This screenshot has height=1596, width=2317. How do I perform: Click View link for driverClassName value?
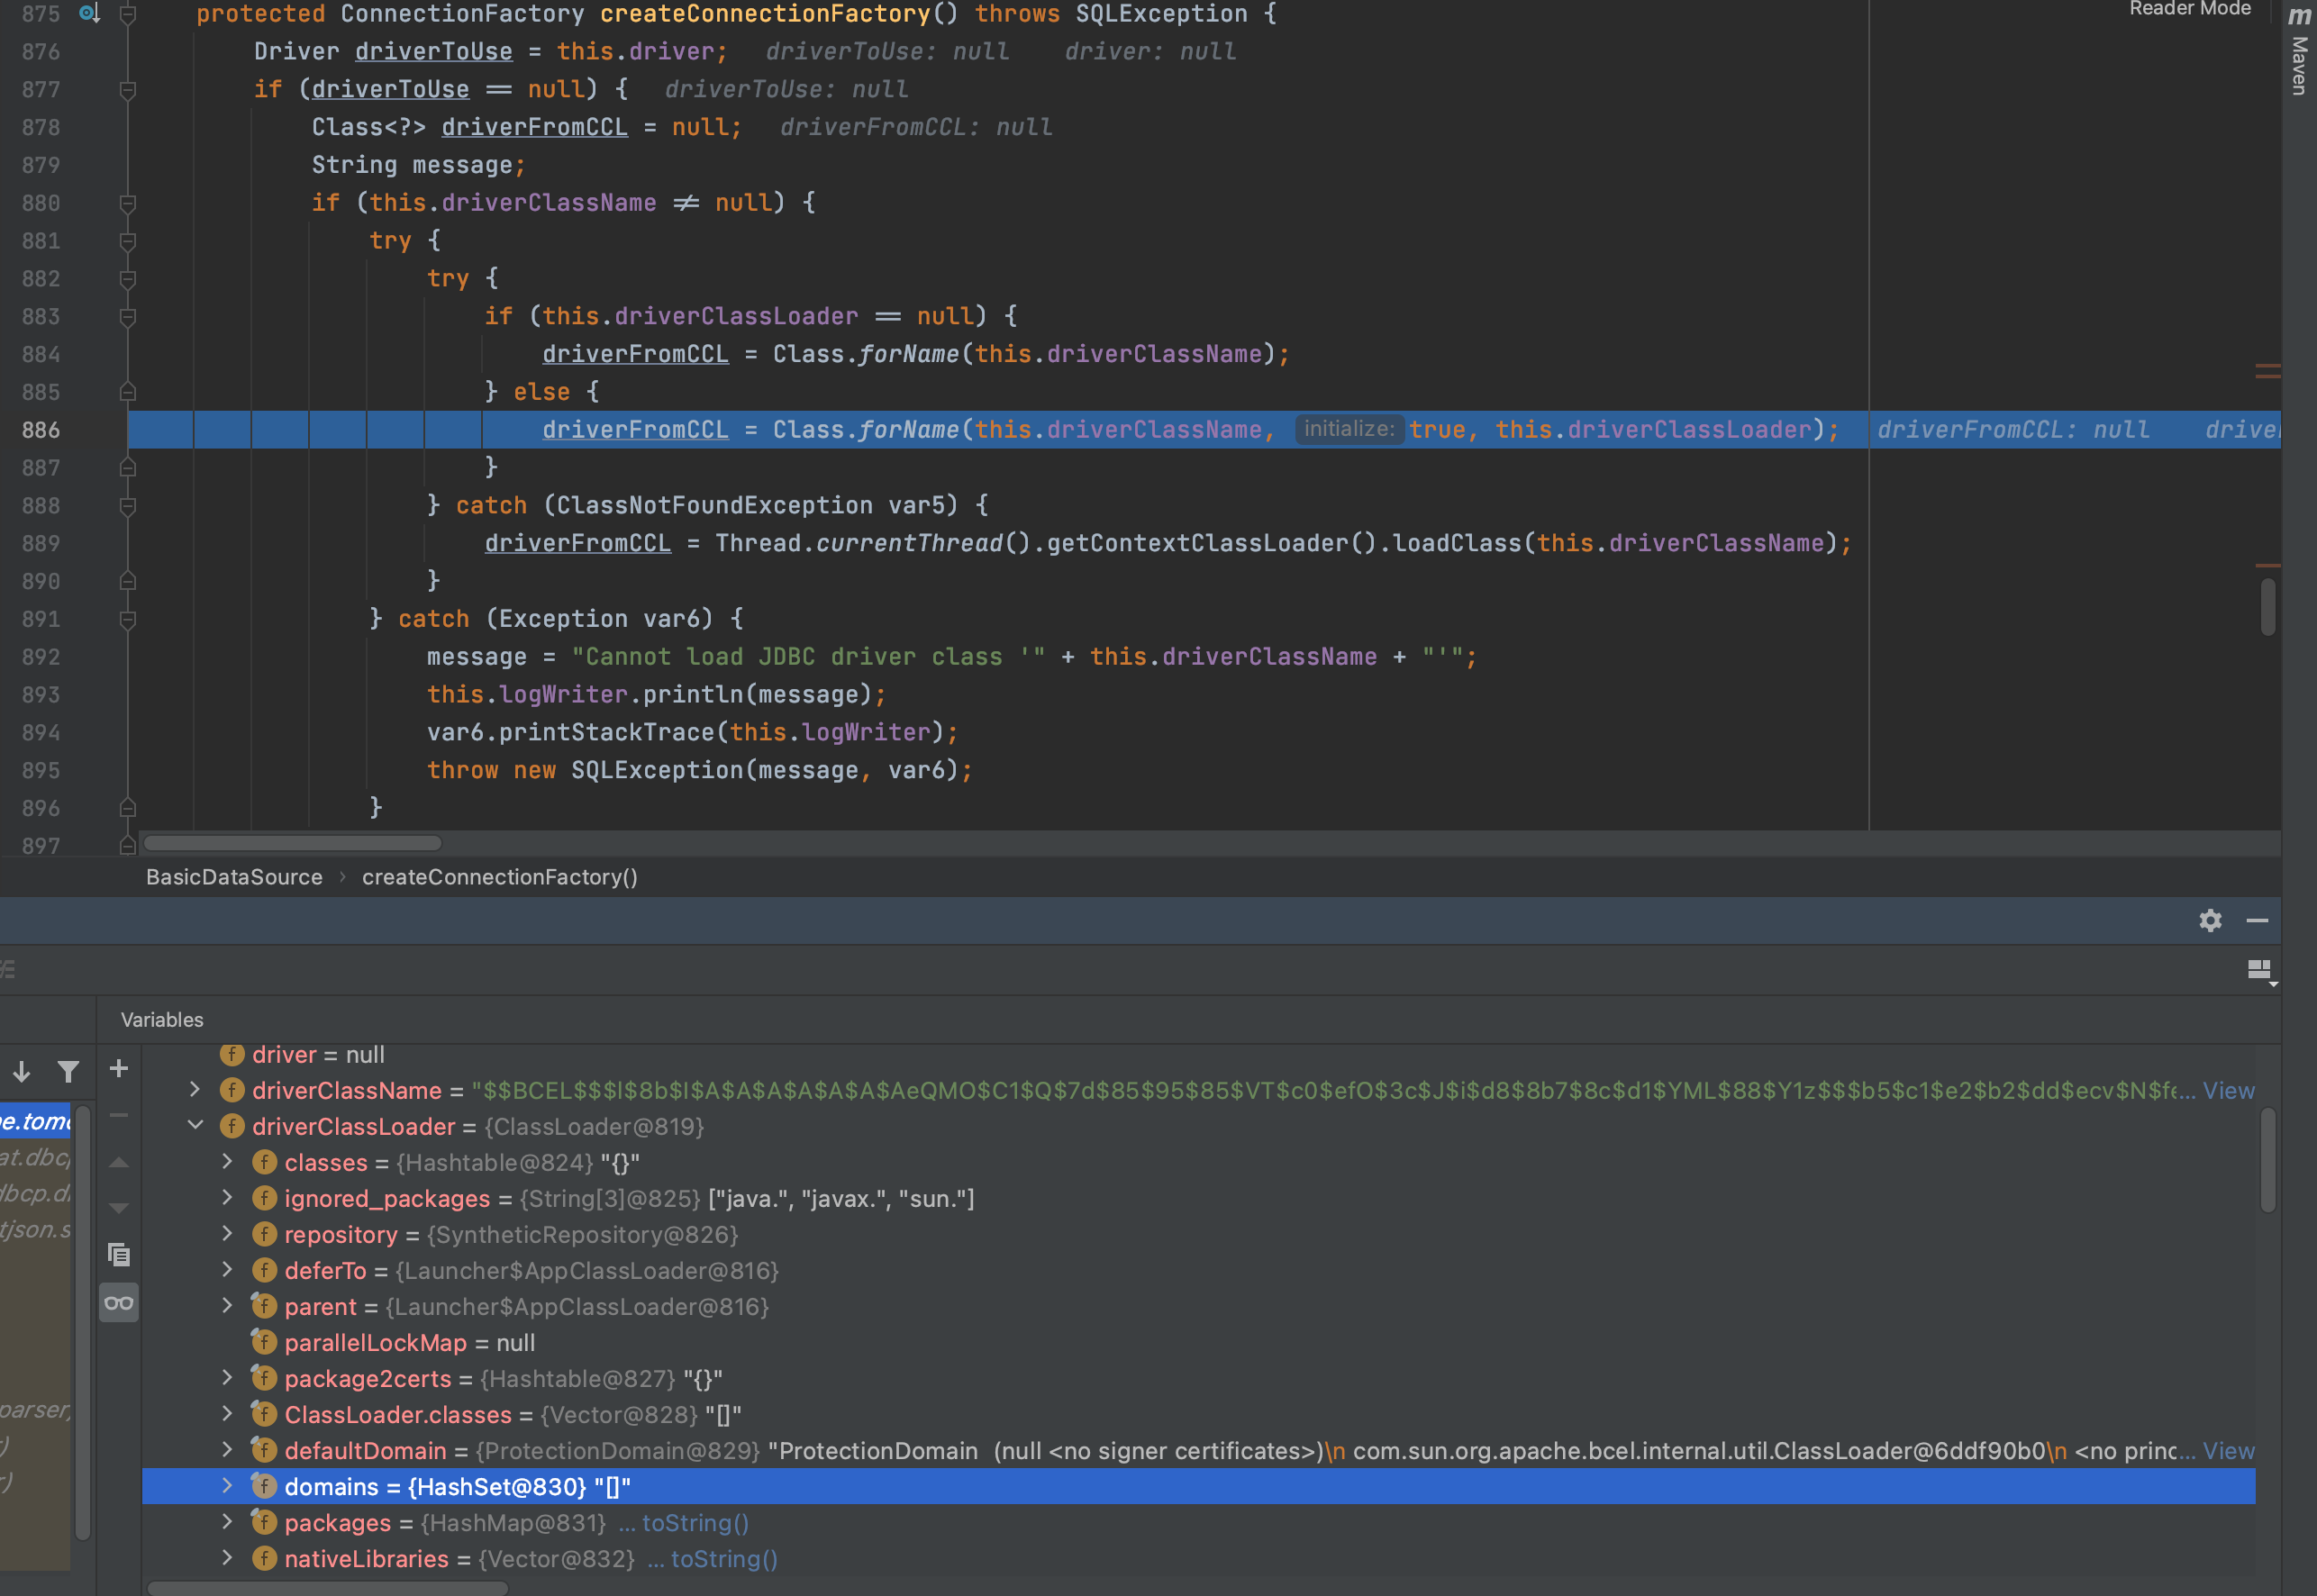2229,1090
